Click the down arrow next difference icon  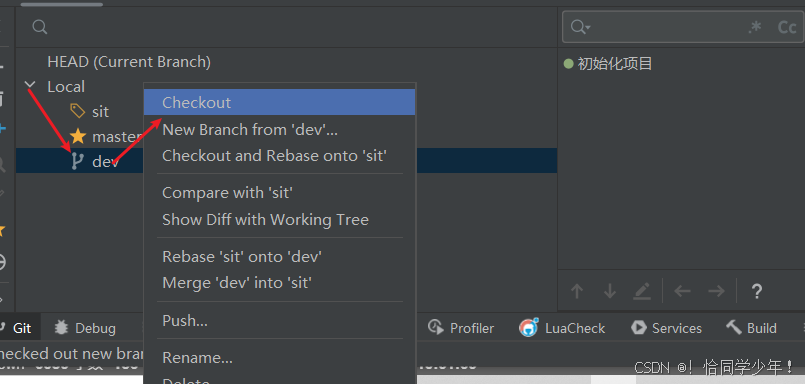tap(609, 291)
